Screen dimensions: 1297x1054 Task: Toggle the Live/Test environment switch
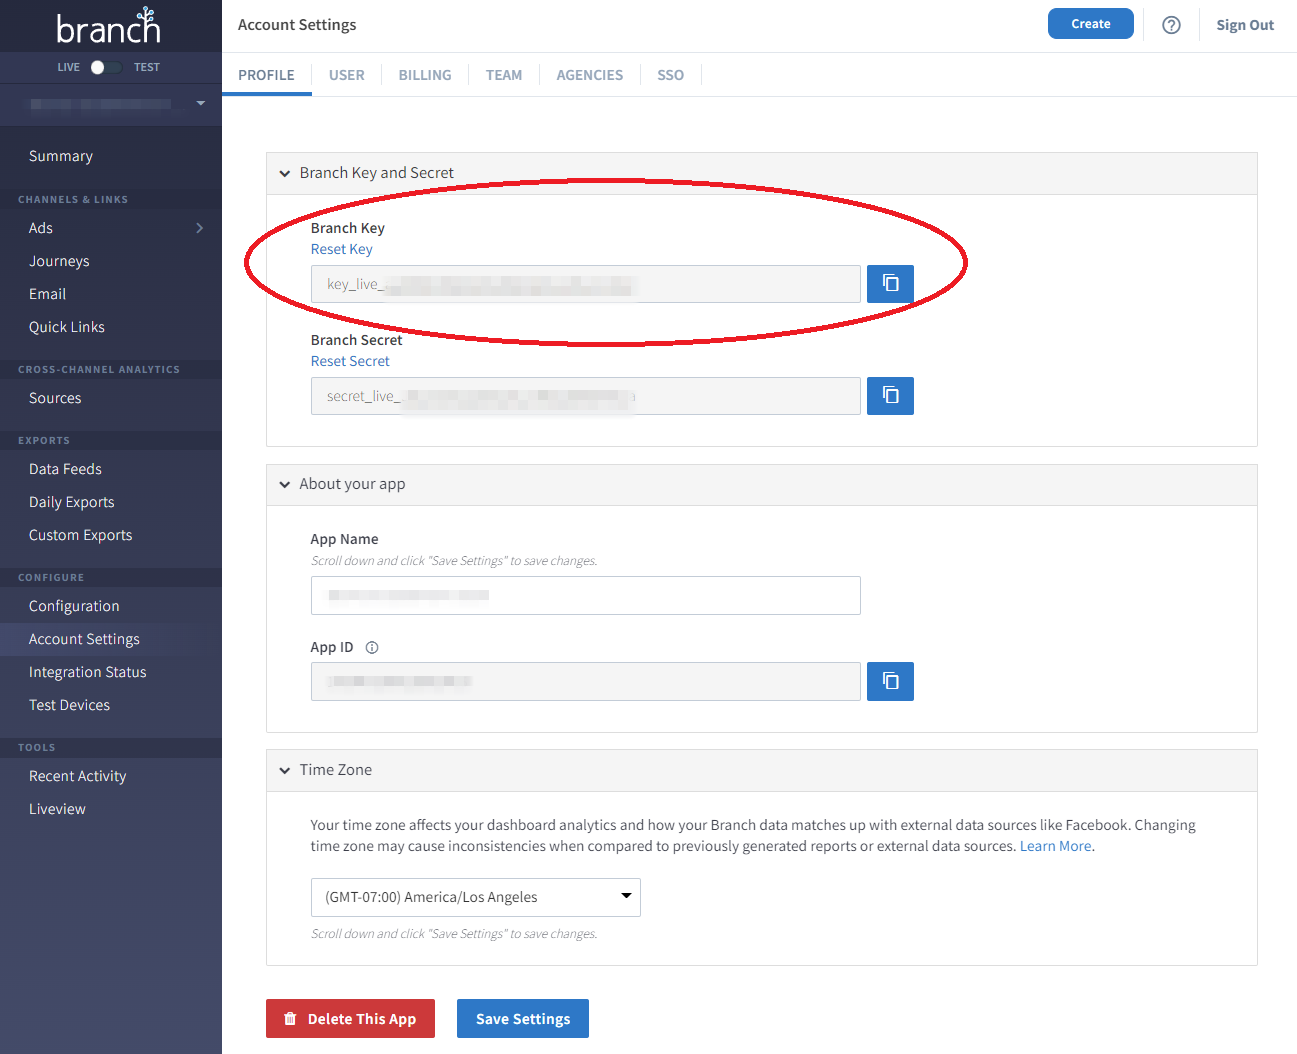[106, 67]
